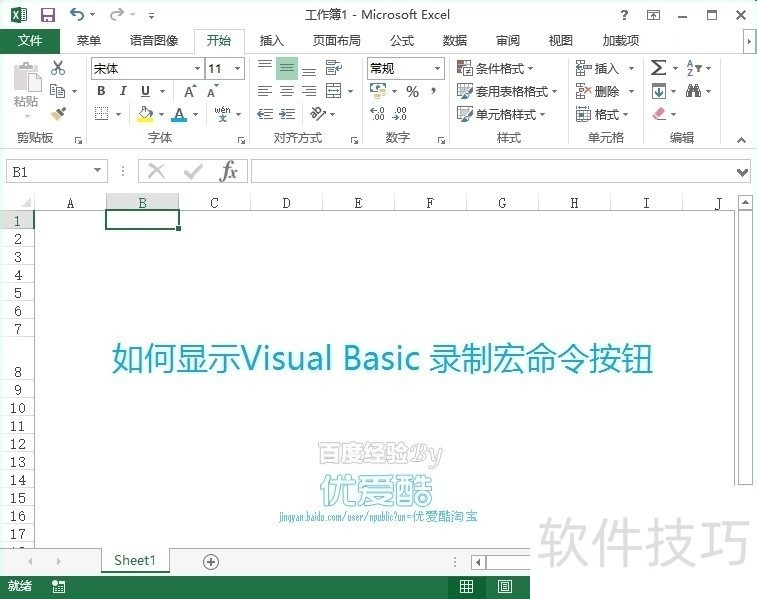757x599 pixels.
Task: Cut selection with the scissors icon
Action: (58, 68)
